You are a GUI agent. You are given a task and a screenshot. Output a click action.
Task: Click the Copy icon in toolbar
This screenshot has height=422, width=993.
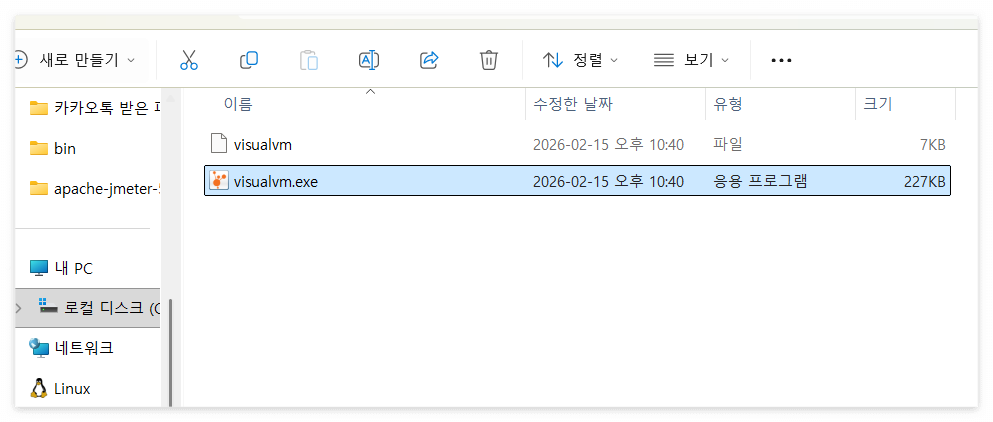pos(249,60)
